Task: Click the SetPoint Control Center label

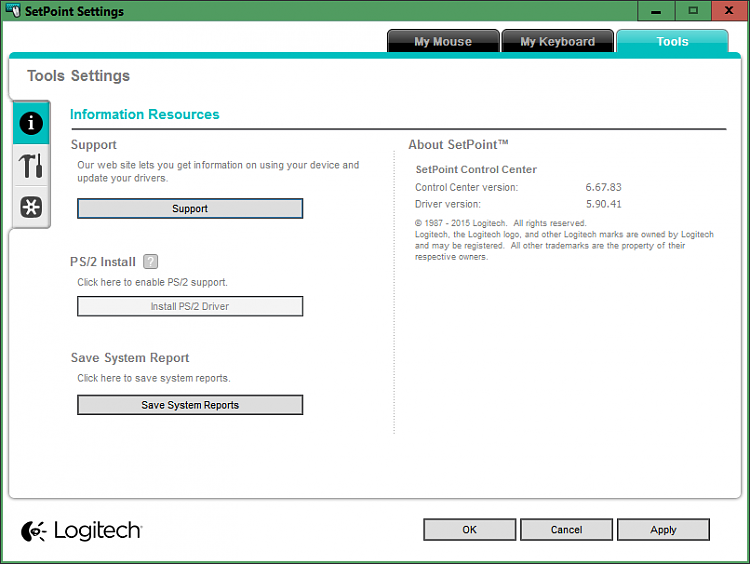Action: pos(476,169)
